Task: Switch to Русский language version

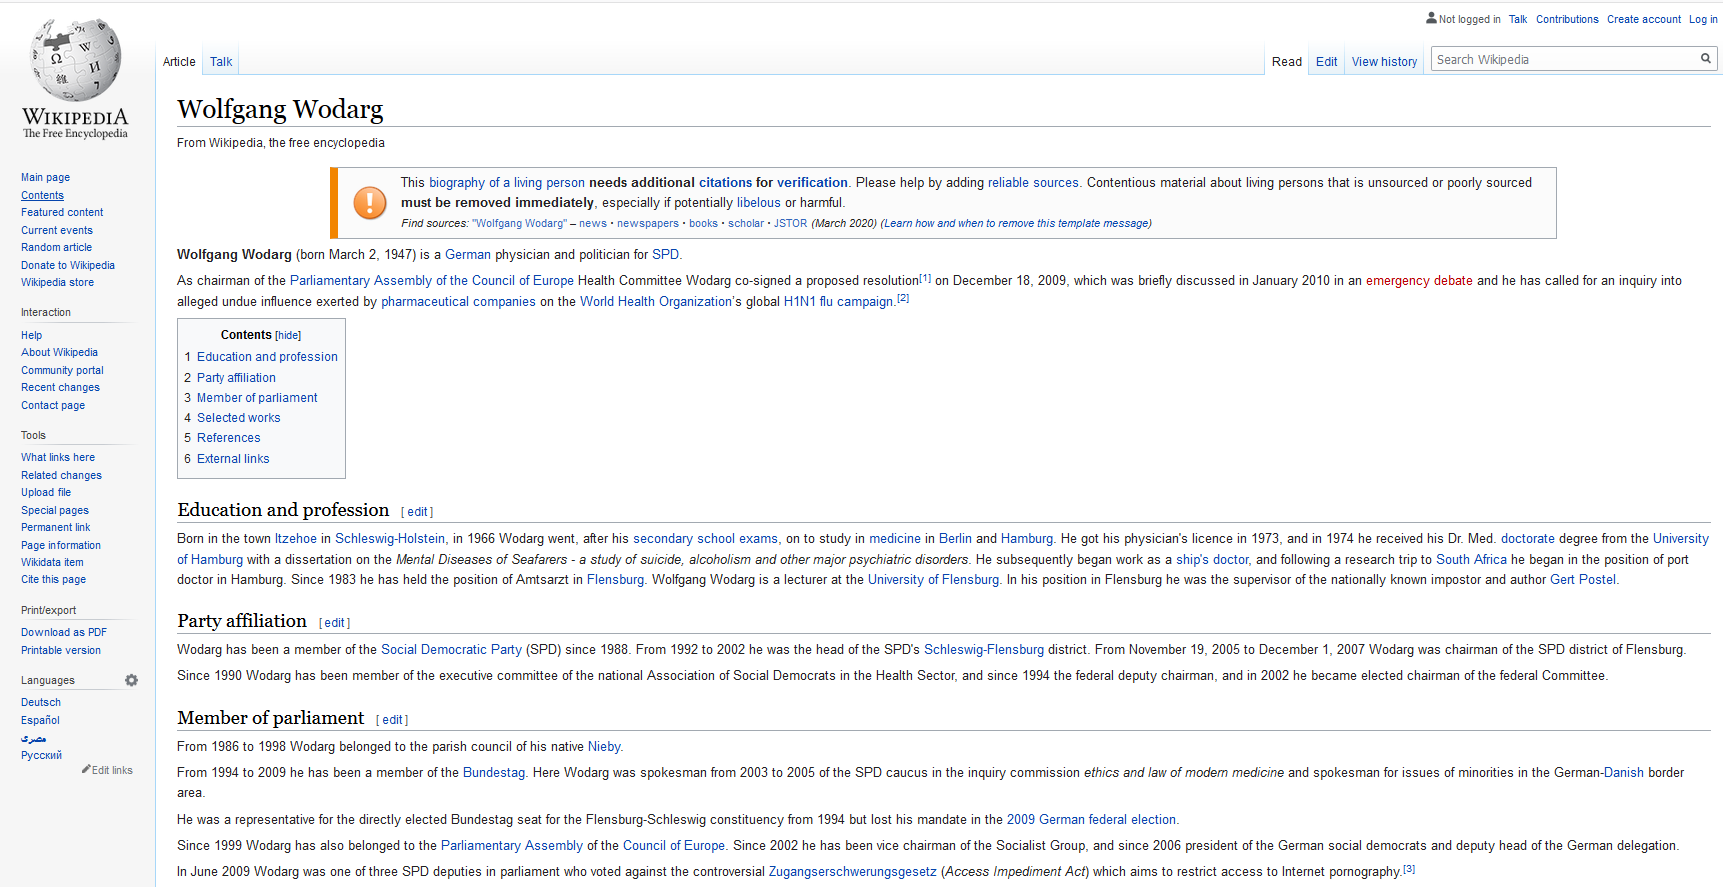Action: click(41, 756)
